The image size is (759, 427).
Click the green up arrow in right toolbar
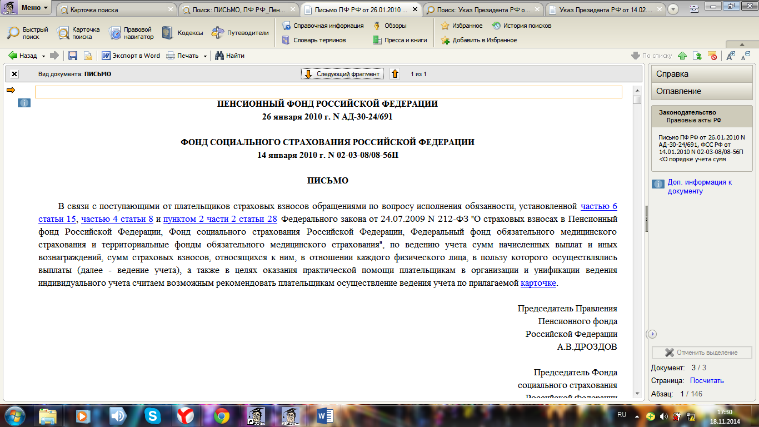coord(683,56)
